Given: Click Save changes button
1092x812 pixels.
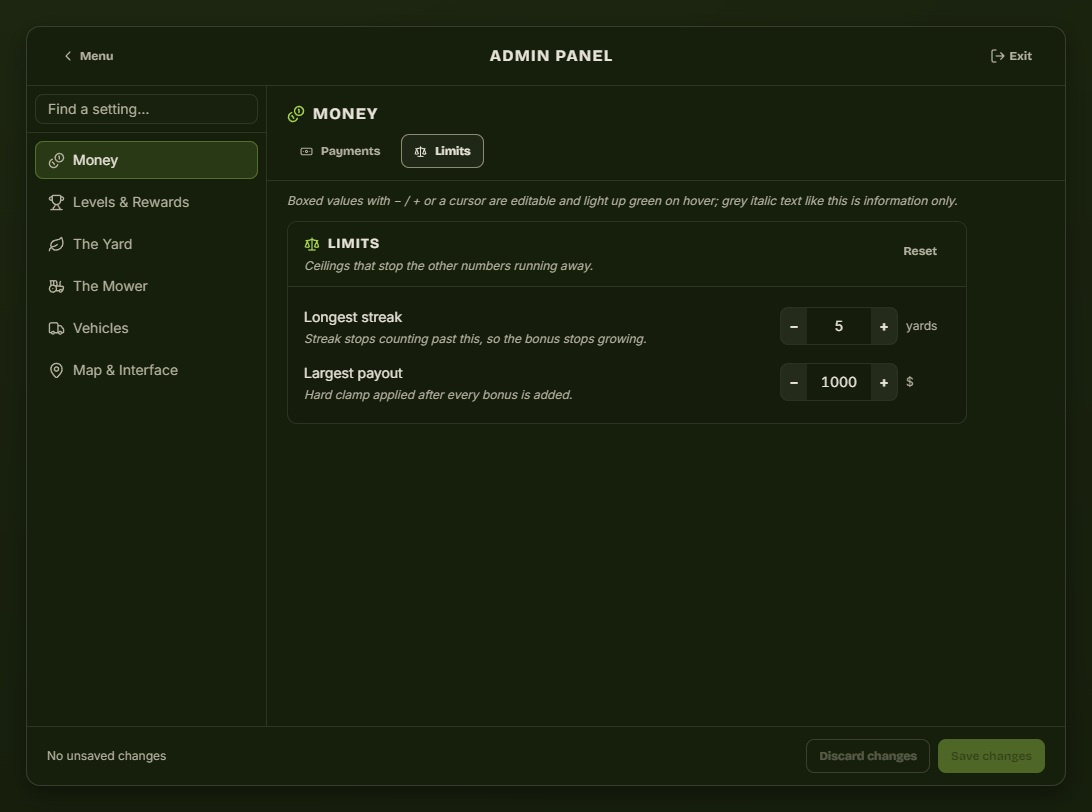Looking at the screenshot, I should click(991, 756).
